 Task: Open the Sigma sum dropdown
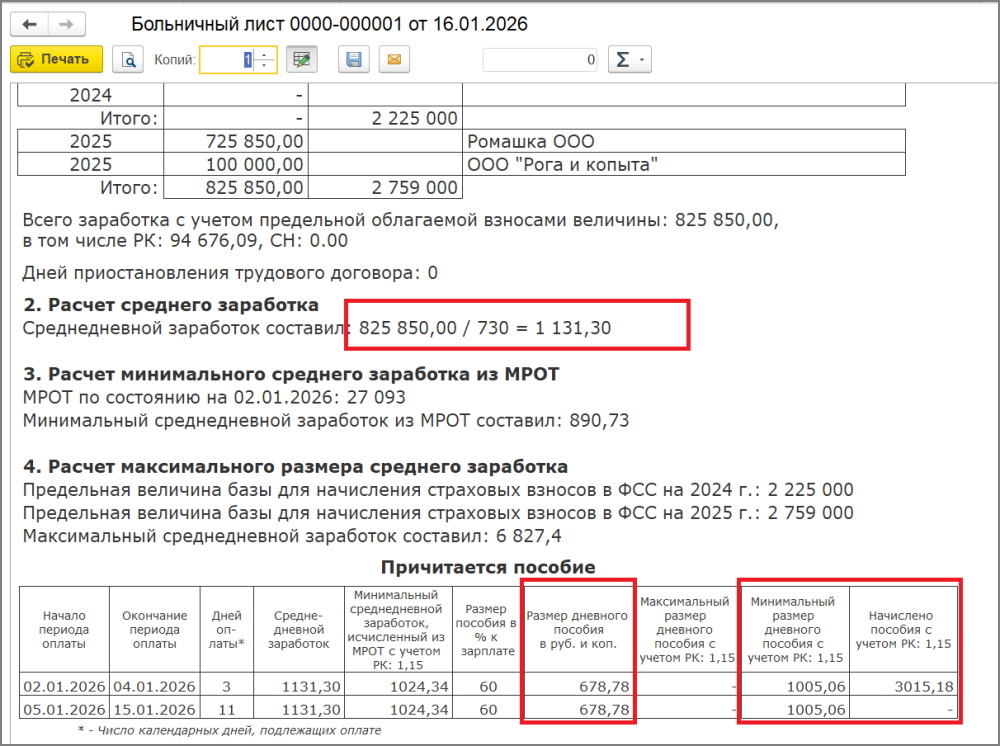[629, 60]
